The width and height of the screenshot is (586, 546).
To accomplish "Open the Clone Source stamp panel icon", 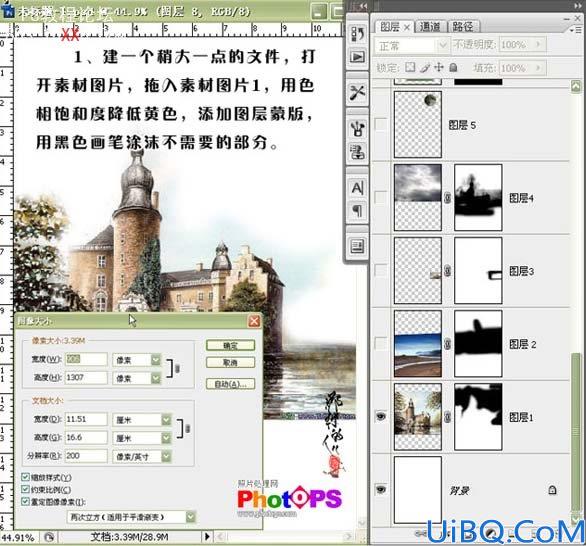I will 357,152.
